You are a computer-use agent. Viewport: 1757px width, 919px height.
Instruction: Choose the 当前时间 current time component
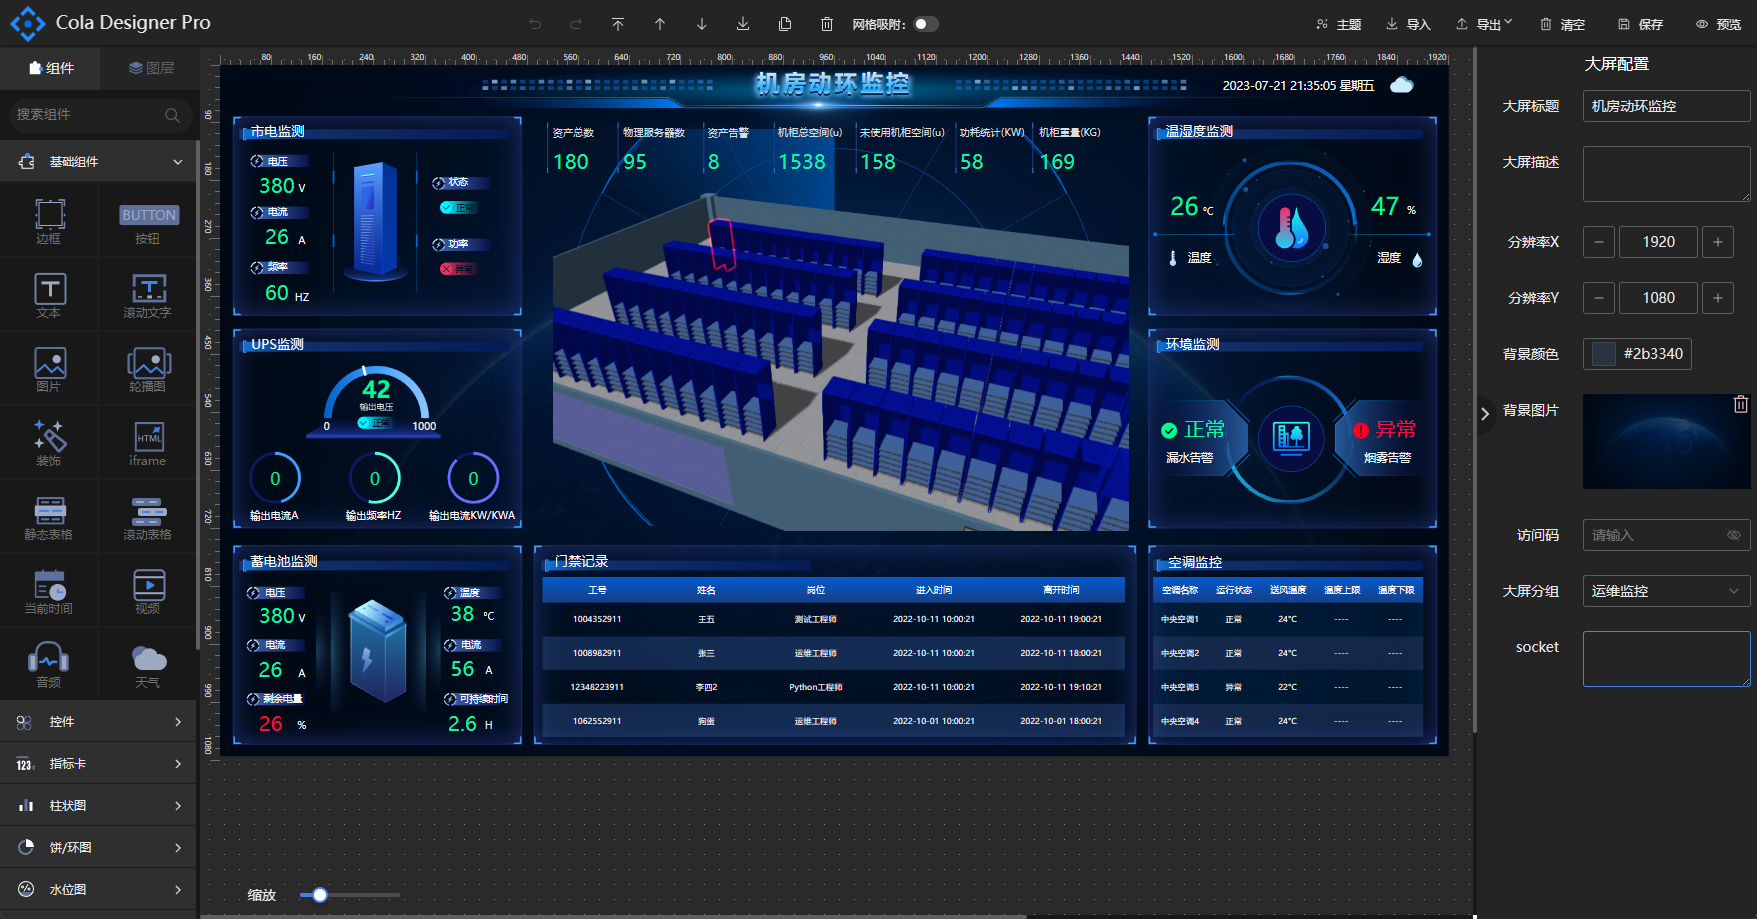[49, 591]
